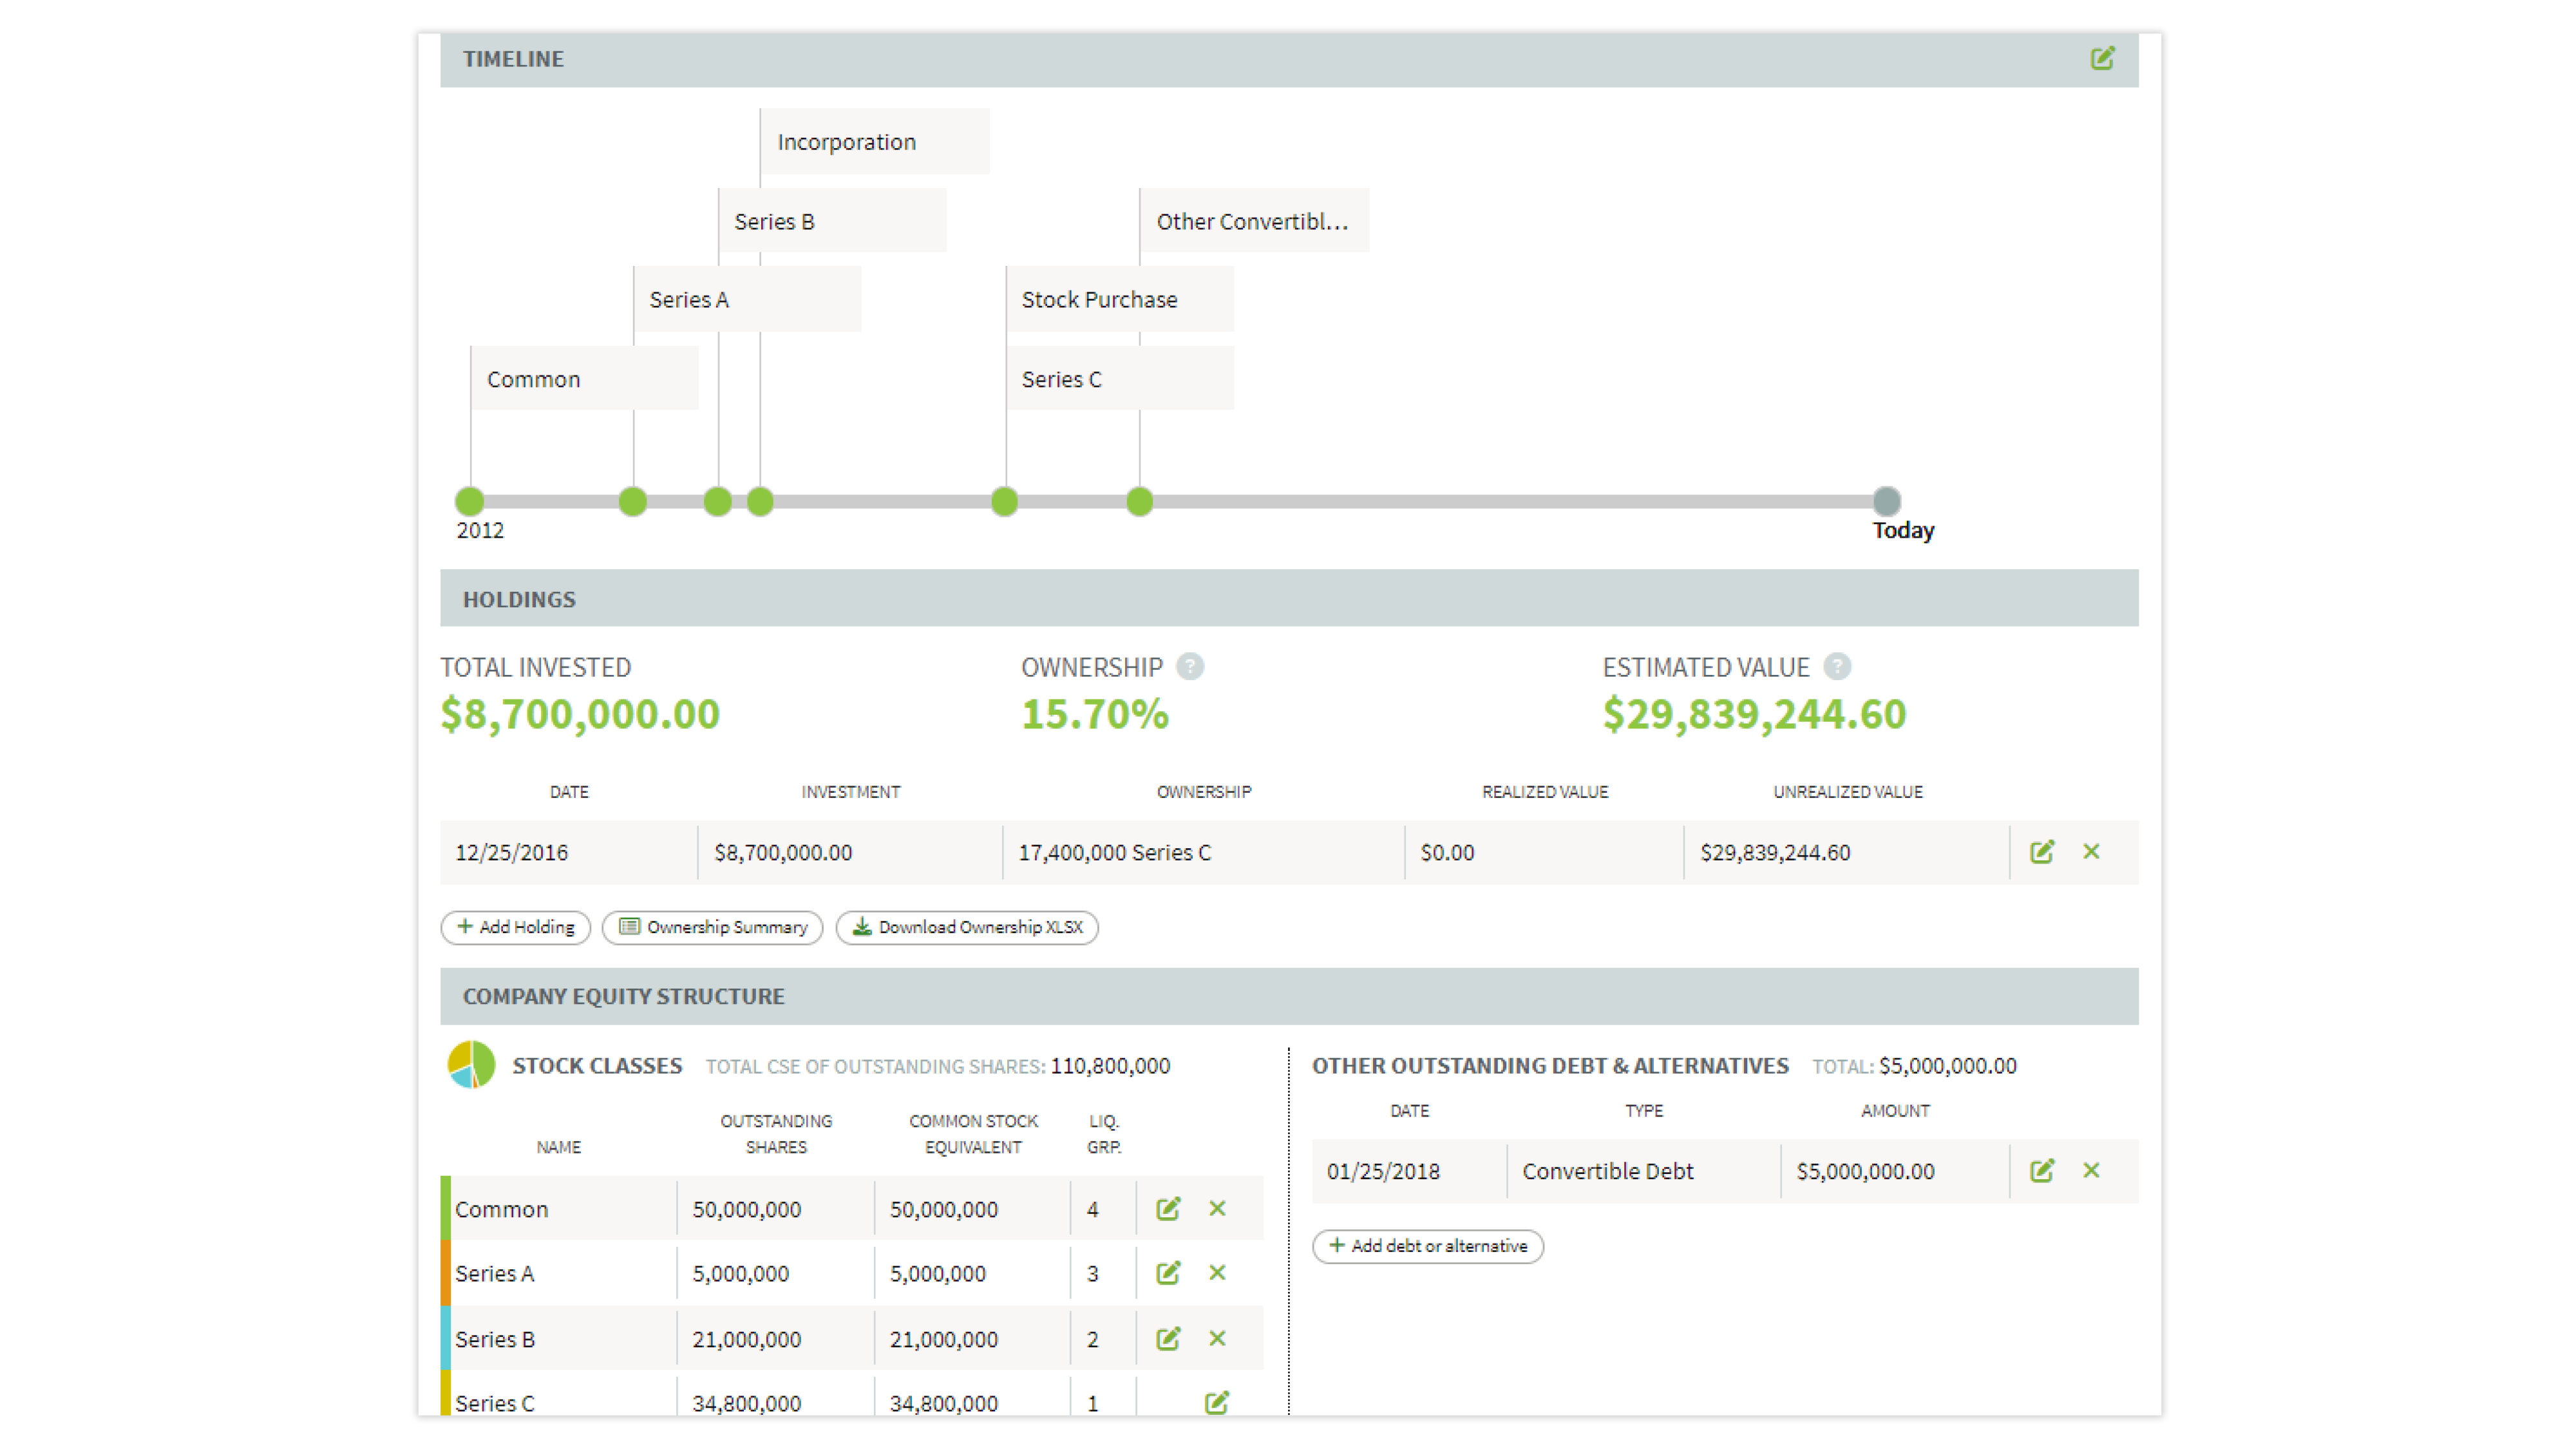The height and width of the screenshot is (1449, 2576).
Task: Open the Ownership help tooltip
Action: coord(1191,667)
